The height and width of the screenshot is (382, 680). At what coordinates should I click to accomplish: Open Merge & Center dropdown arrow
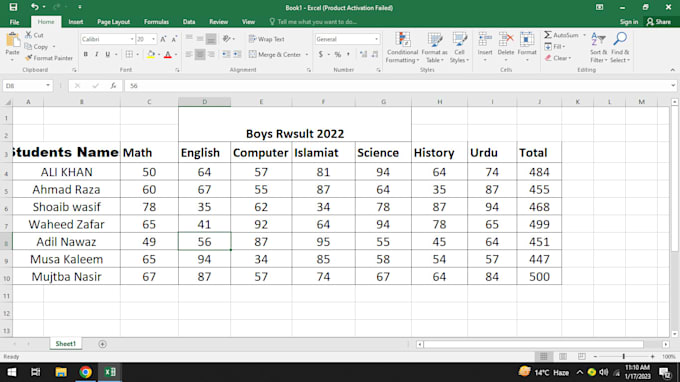tap(307, 55)
